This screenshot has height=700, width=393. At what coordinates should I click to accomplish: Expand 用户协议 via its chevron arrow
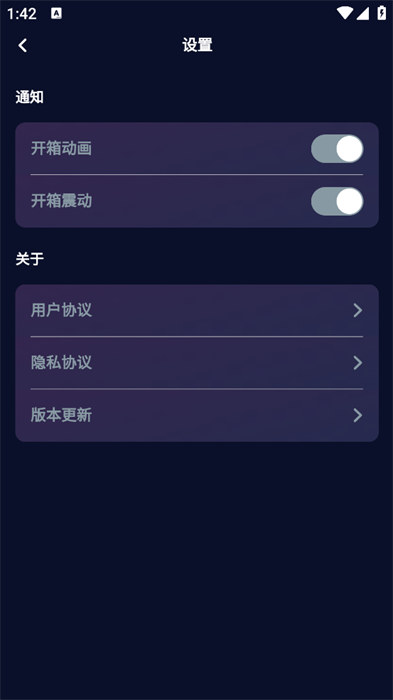[358, 310]
